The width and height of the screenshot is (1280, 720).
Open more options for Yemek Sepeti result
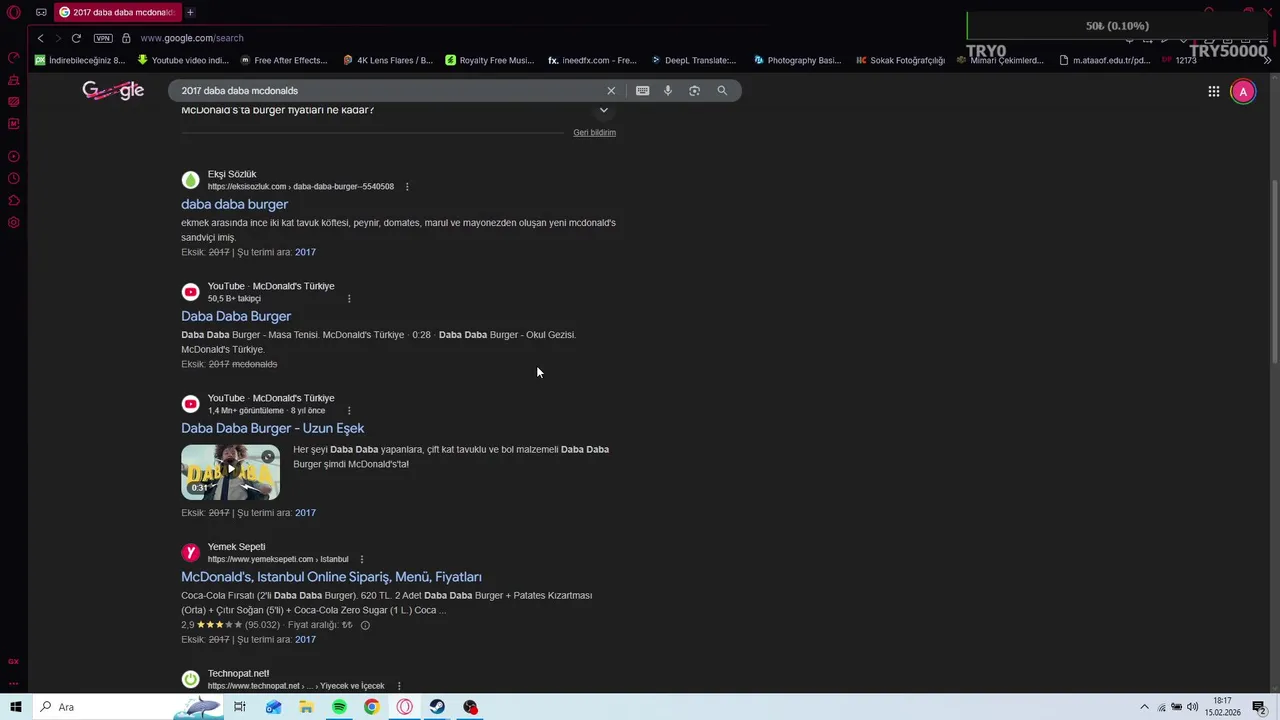(x=362, y=559)
